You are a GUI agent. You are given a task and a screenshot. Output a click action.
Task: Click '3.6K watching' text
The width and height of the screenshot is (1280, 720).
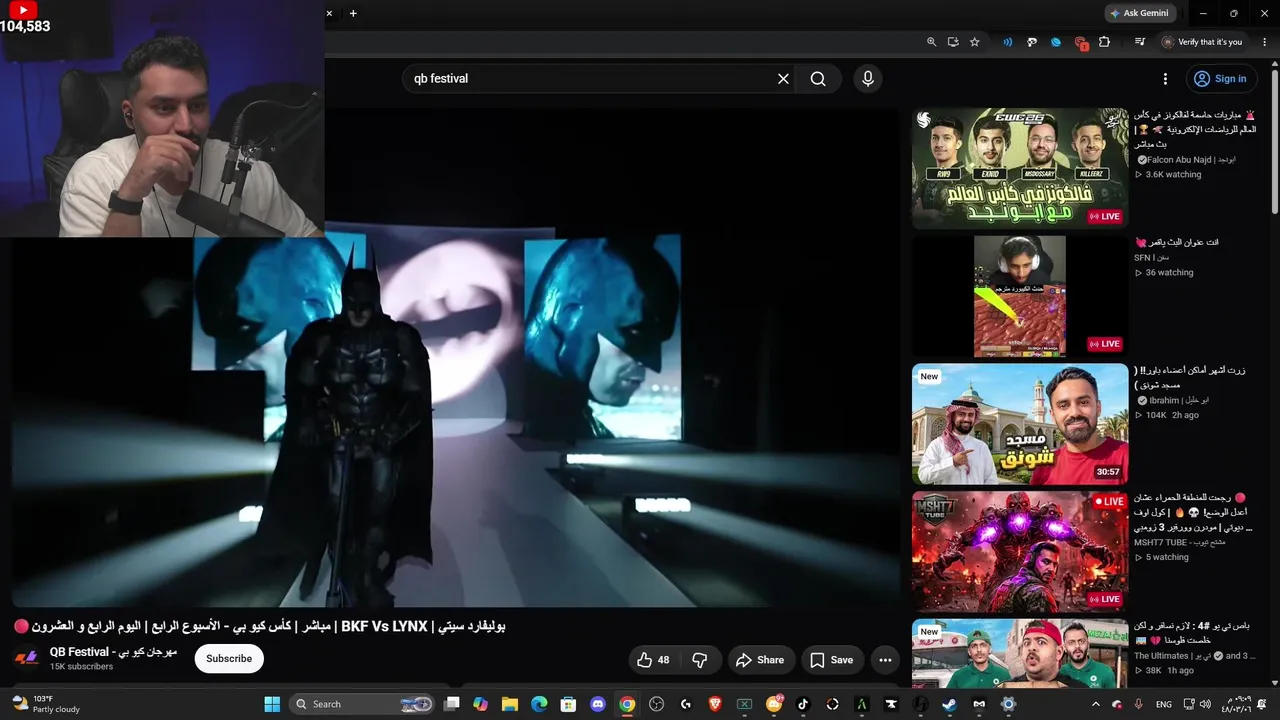[1173, 175]
